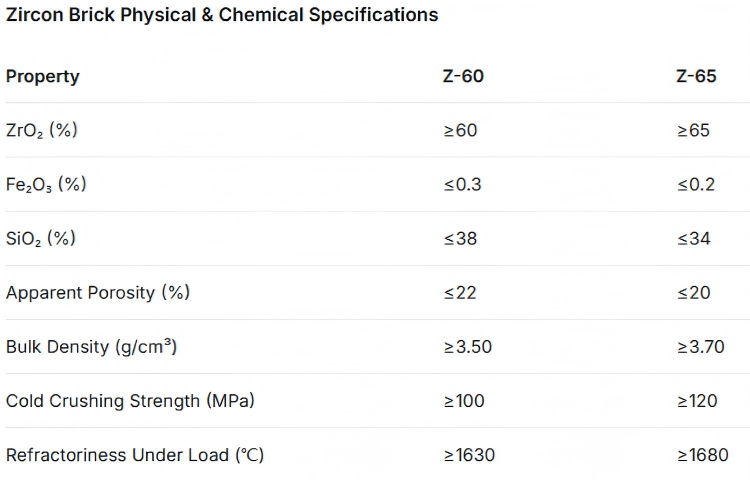Click the ≤0.3 Fe₂O₃ value

tap(462, 184)
